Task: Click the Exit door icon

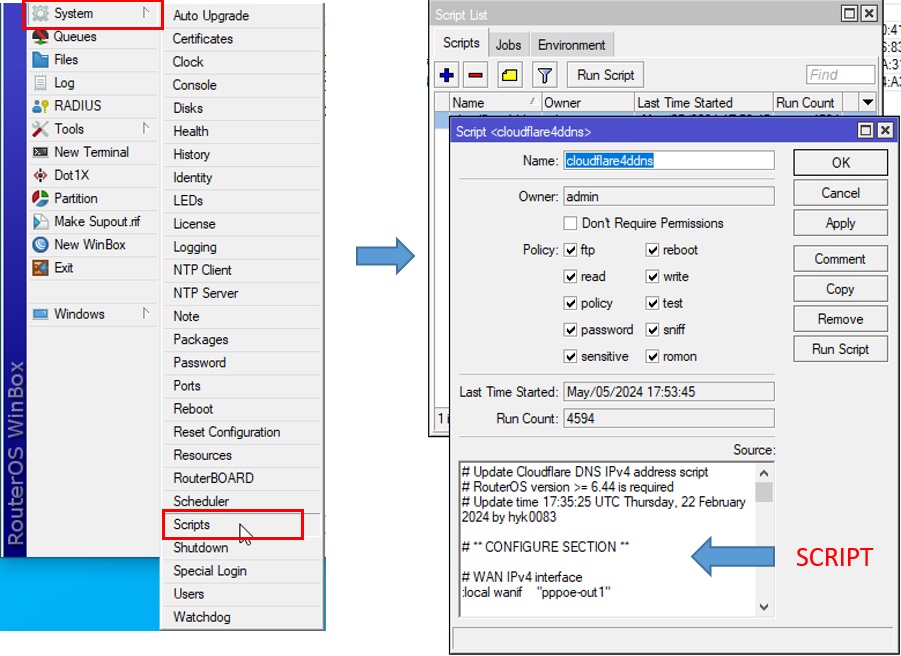Action: coord(40,268)
